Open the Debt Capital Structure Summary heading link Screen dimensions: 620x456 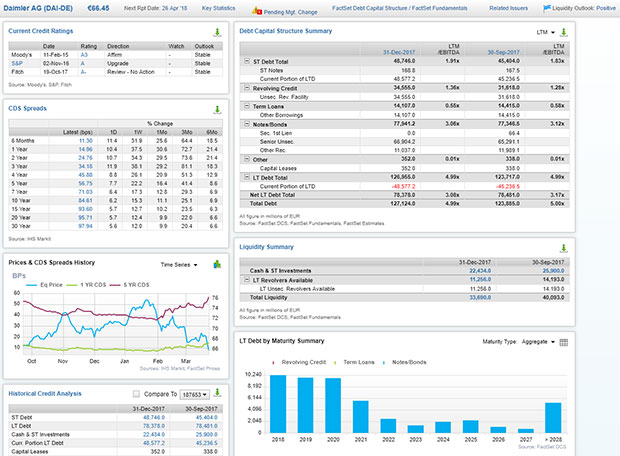[285, 31]
